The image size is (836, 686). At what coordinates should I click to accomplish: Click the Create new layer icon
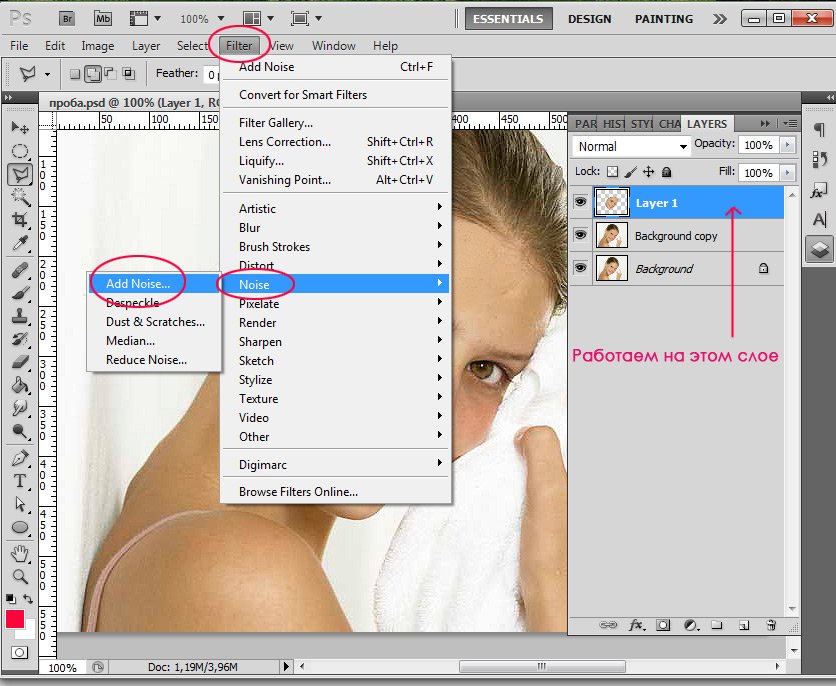(743, 625)
